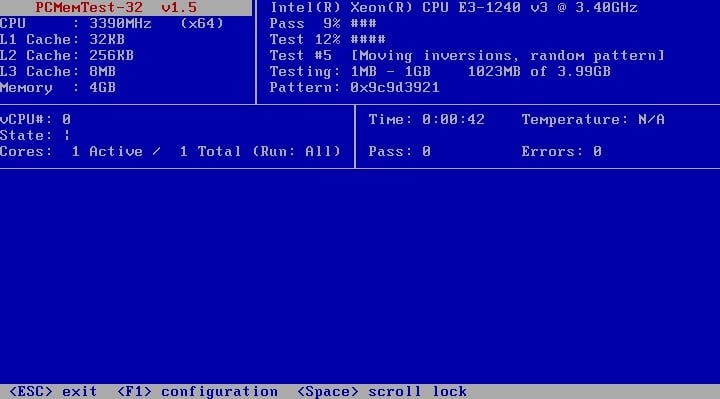
Task: Click the 1023MB of 3.99GB text
Action: (539, 72)
